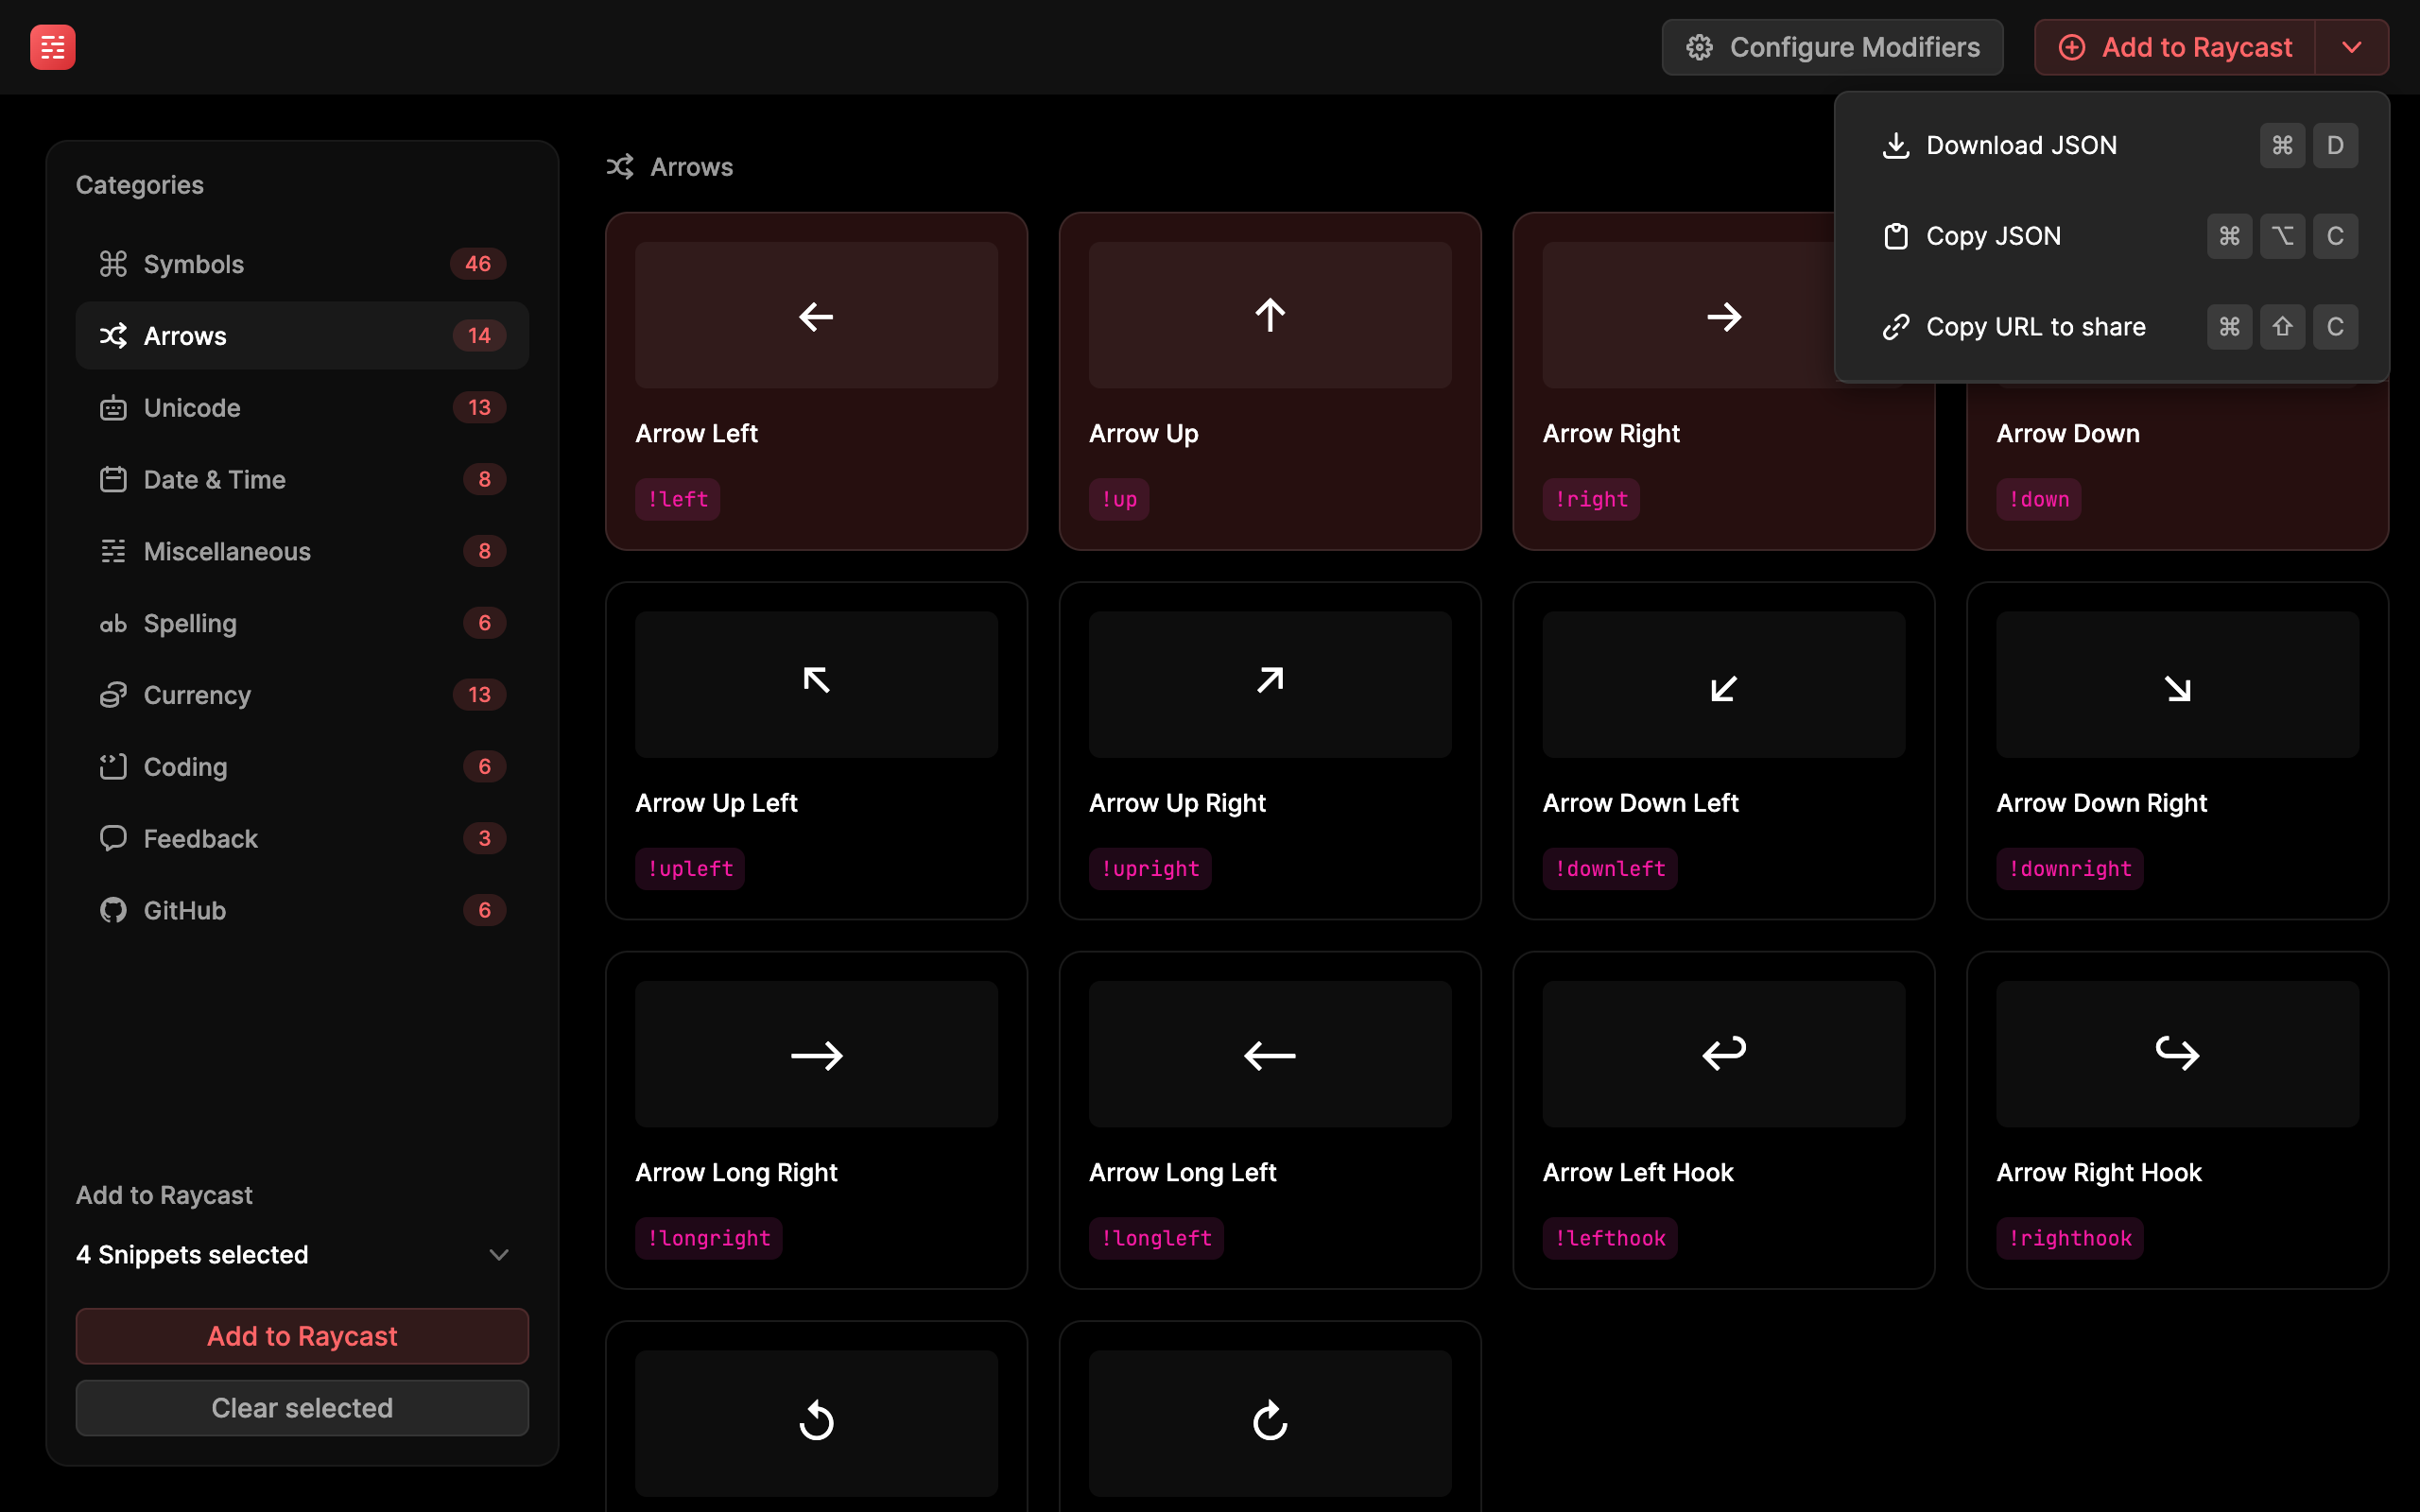Click the link icon for Copy URL

(1895, 327)
